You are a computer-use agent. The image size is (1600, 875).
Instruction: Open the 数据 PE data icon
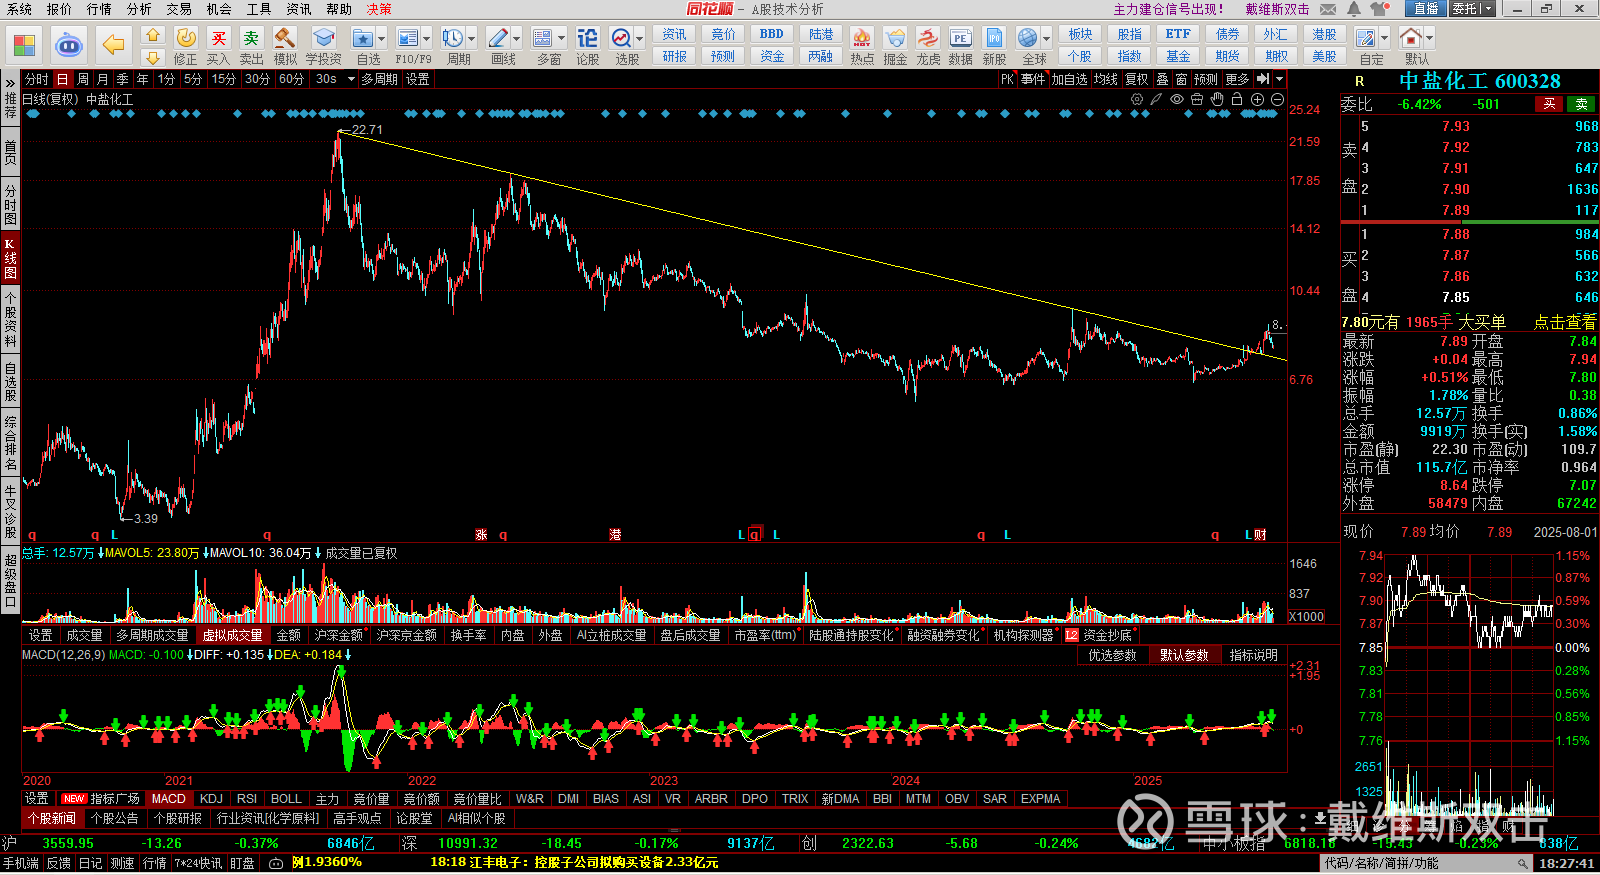[960, 38]
